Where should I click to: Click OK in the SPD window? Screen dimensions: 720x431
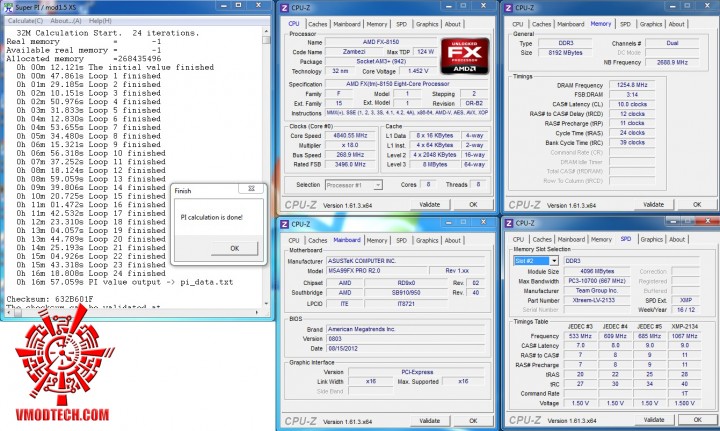click(698, 420)
